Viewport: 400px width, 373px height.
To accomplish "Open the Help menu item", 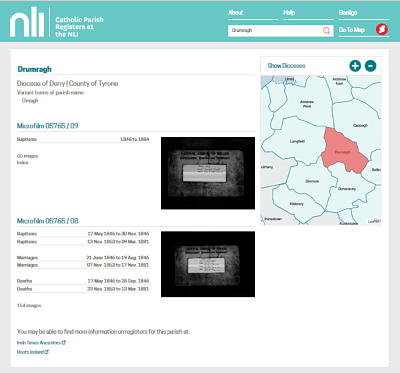I will 289,13.
